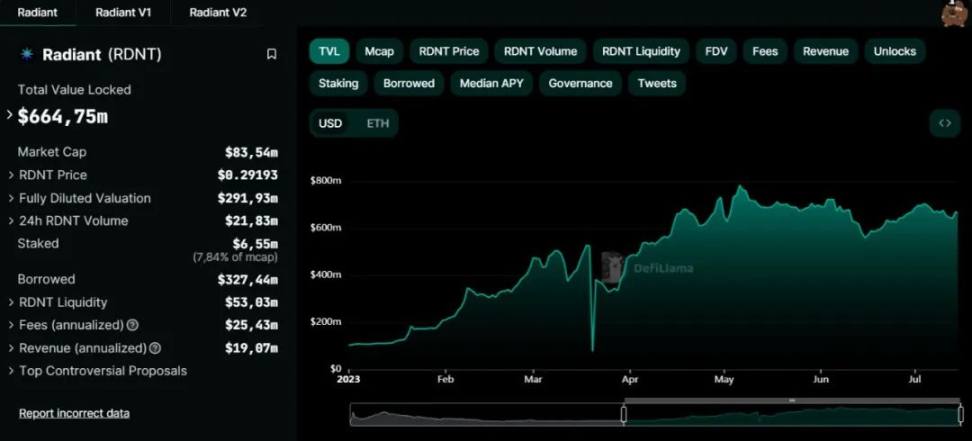Toggle the FDV chart metric

coord(716,51)
